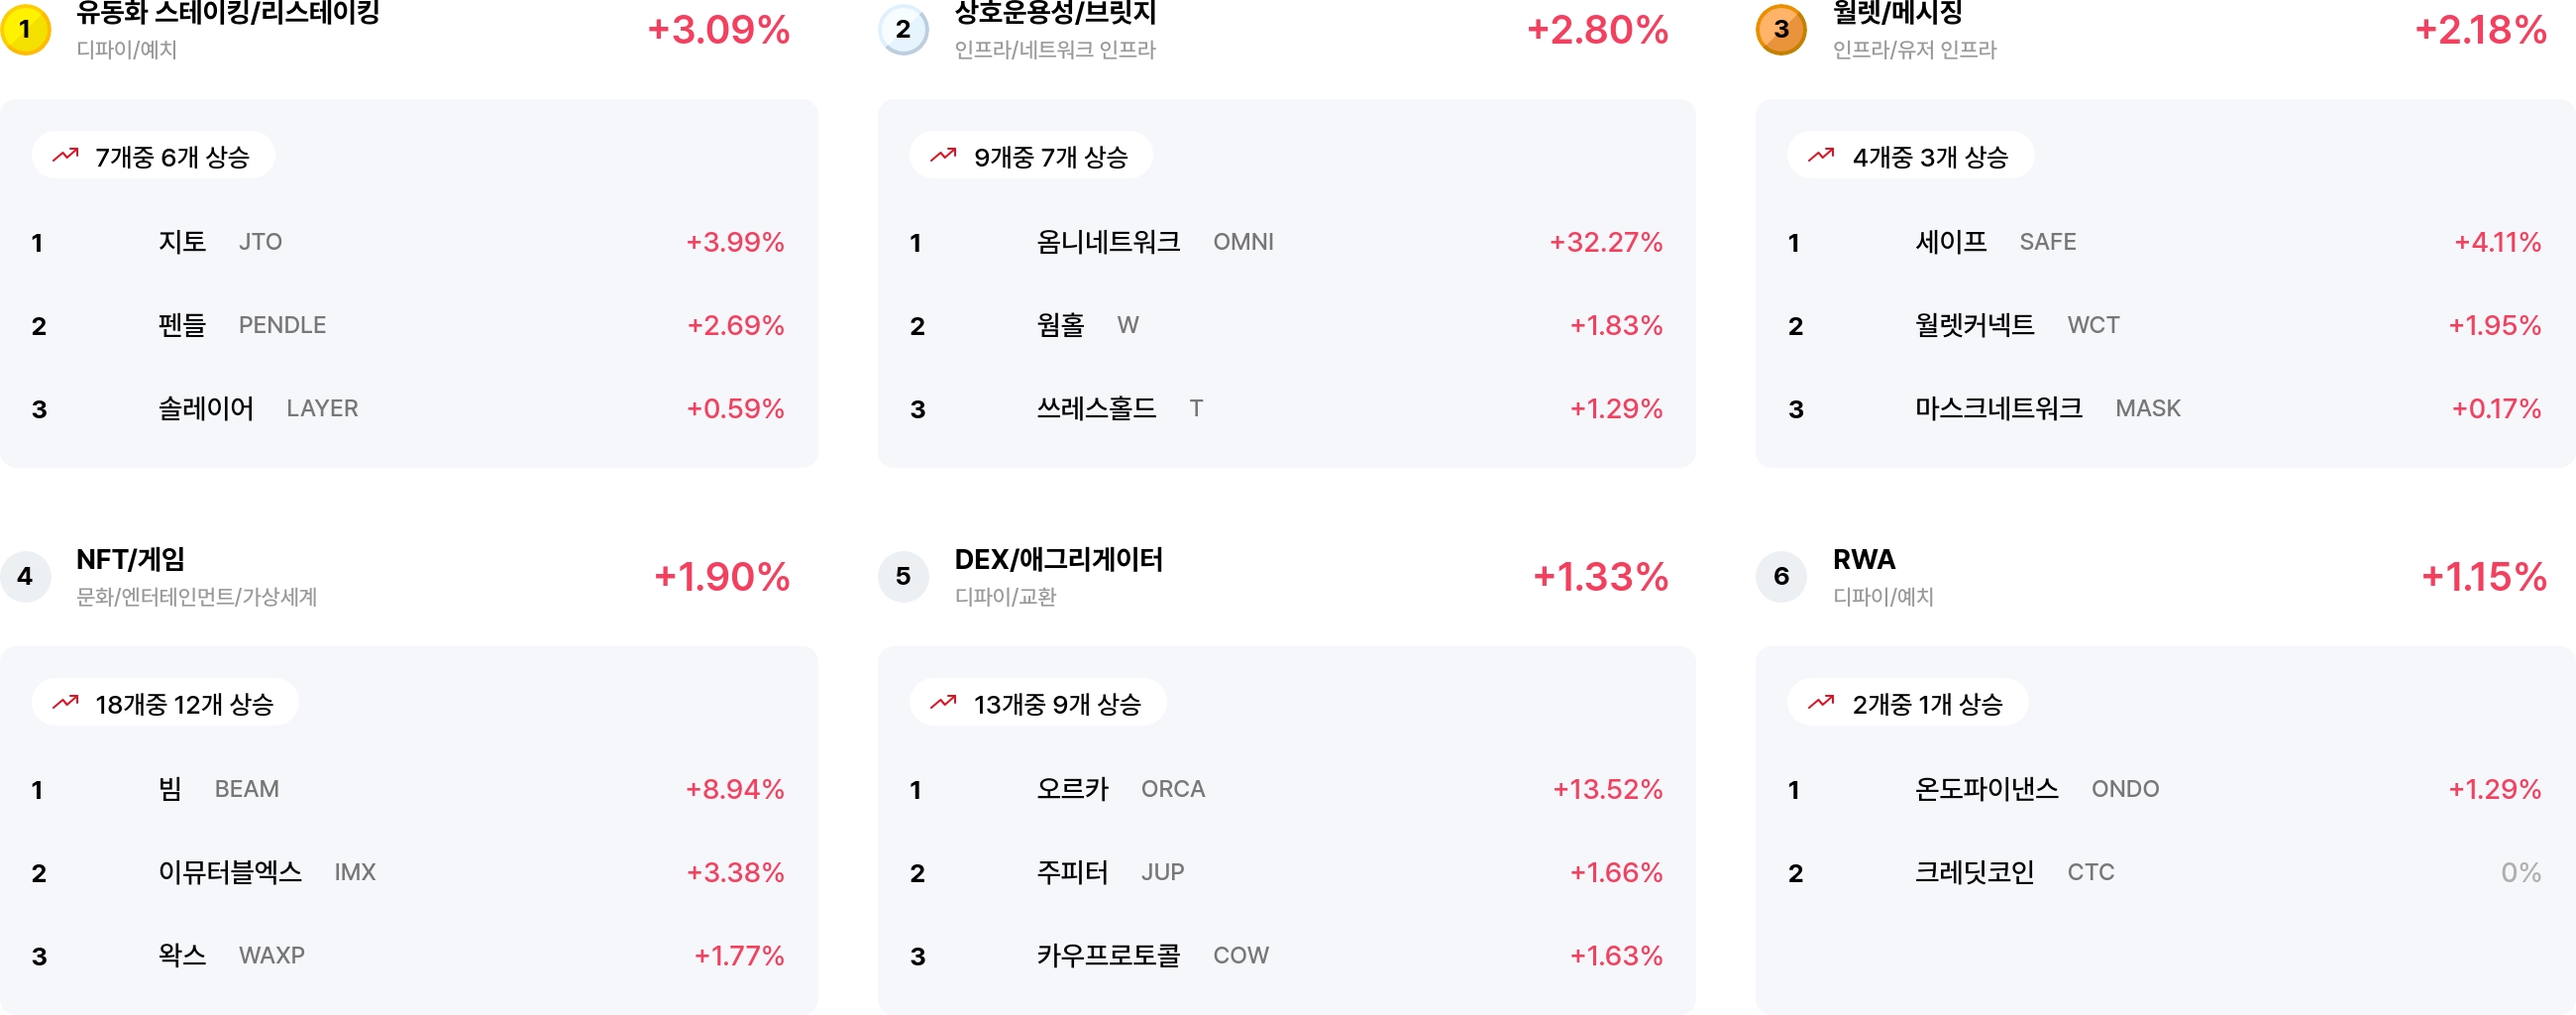Screen dimensions: 2576x1015
Task: Click the trend arrow beside 13개중 9개 상승
Action: tap(943, 703)
